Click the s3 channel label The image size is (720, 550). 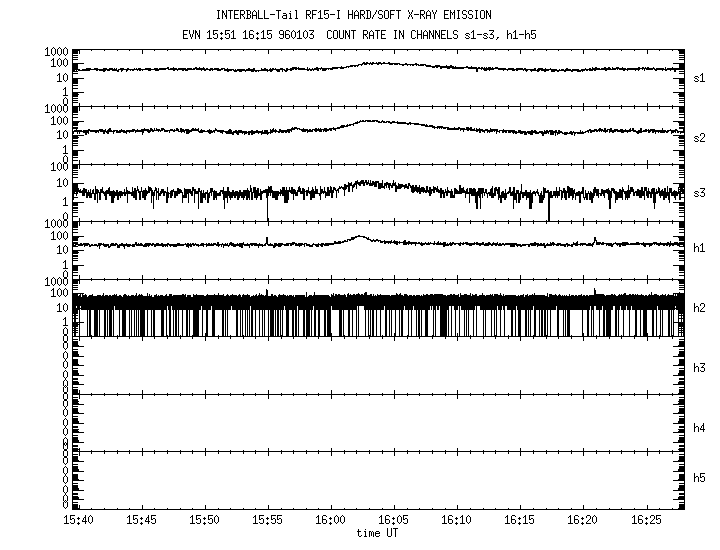(700, 192)
